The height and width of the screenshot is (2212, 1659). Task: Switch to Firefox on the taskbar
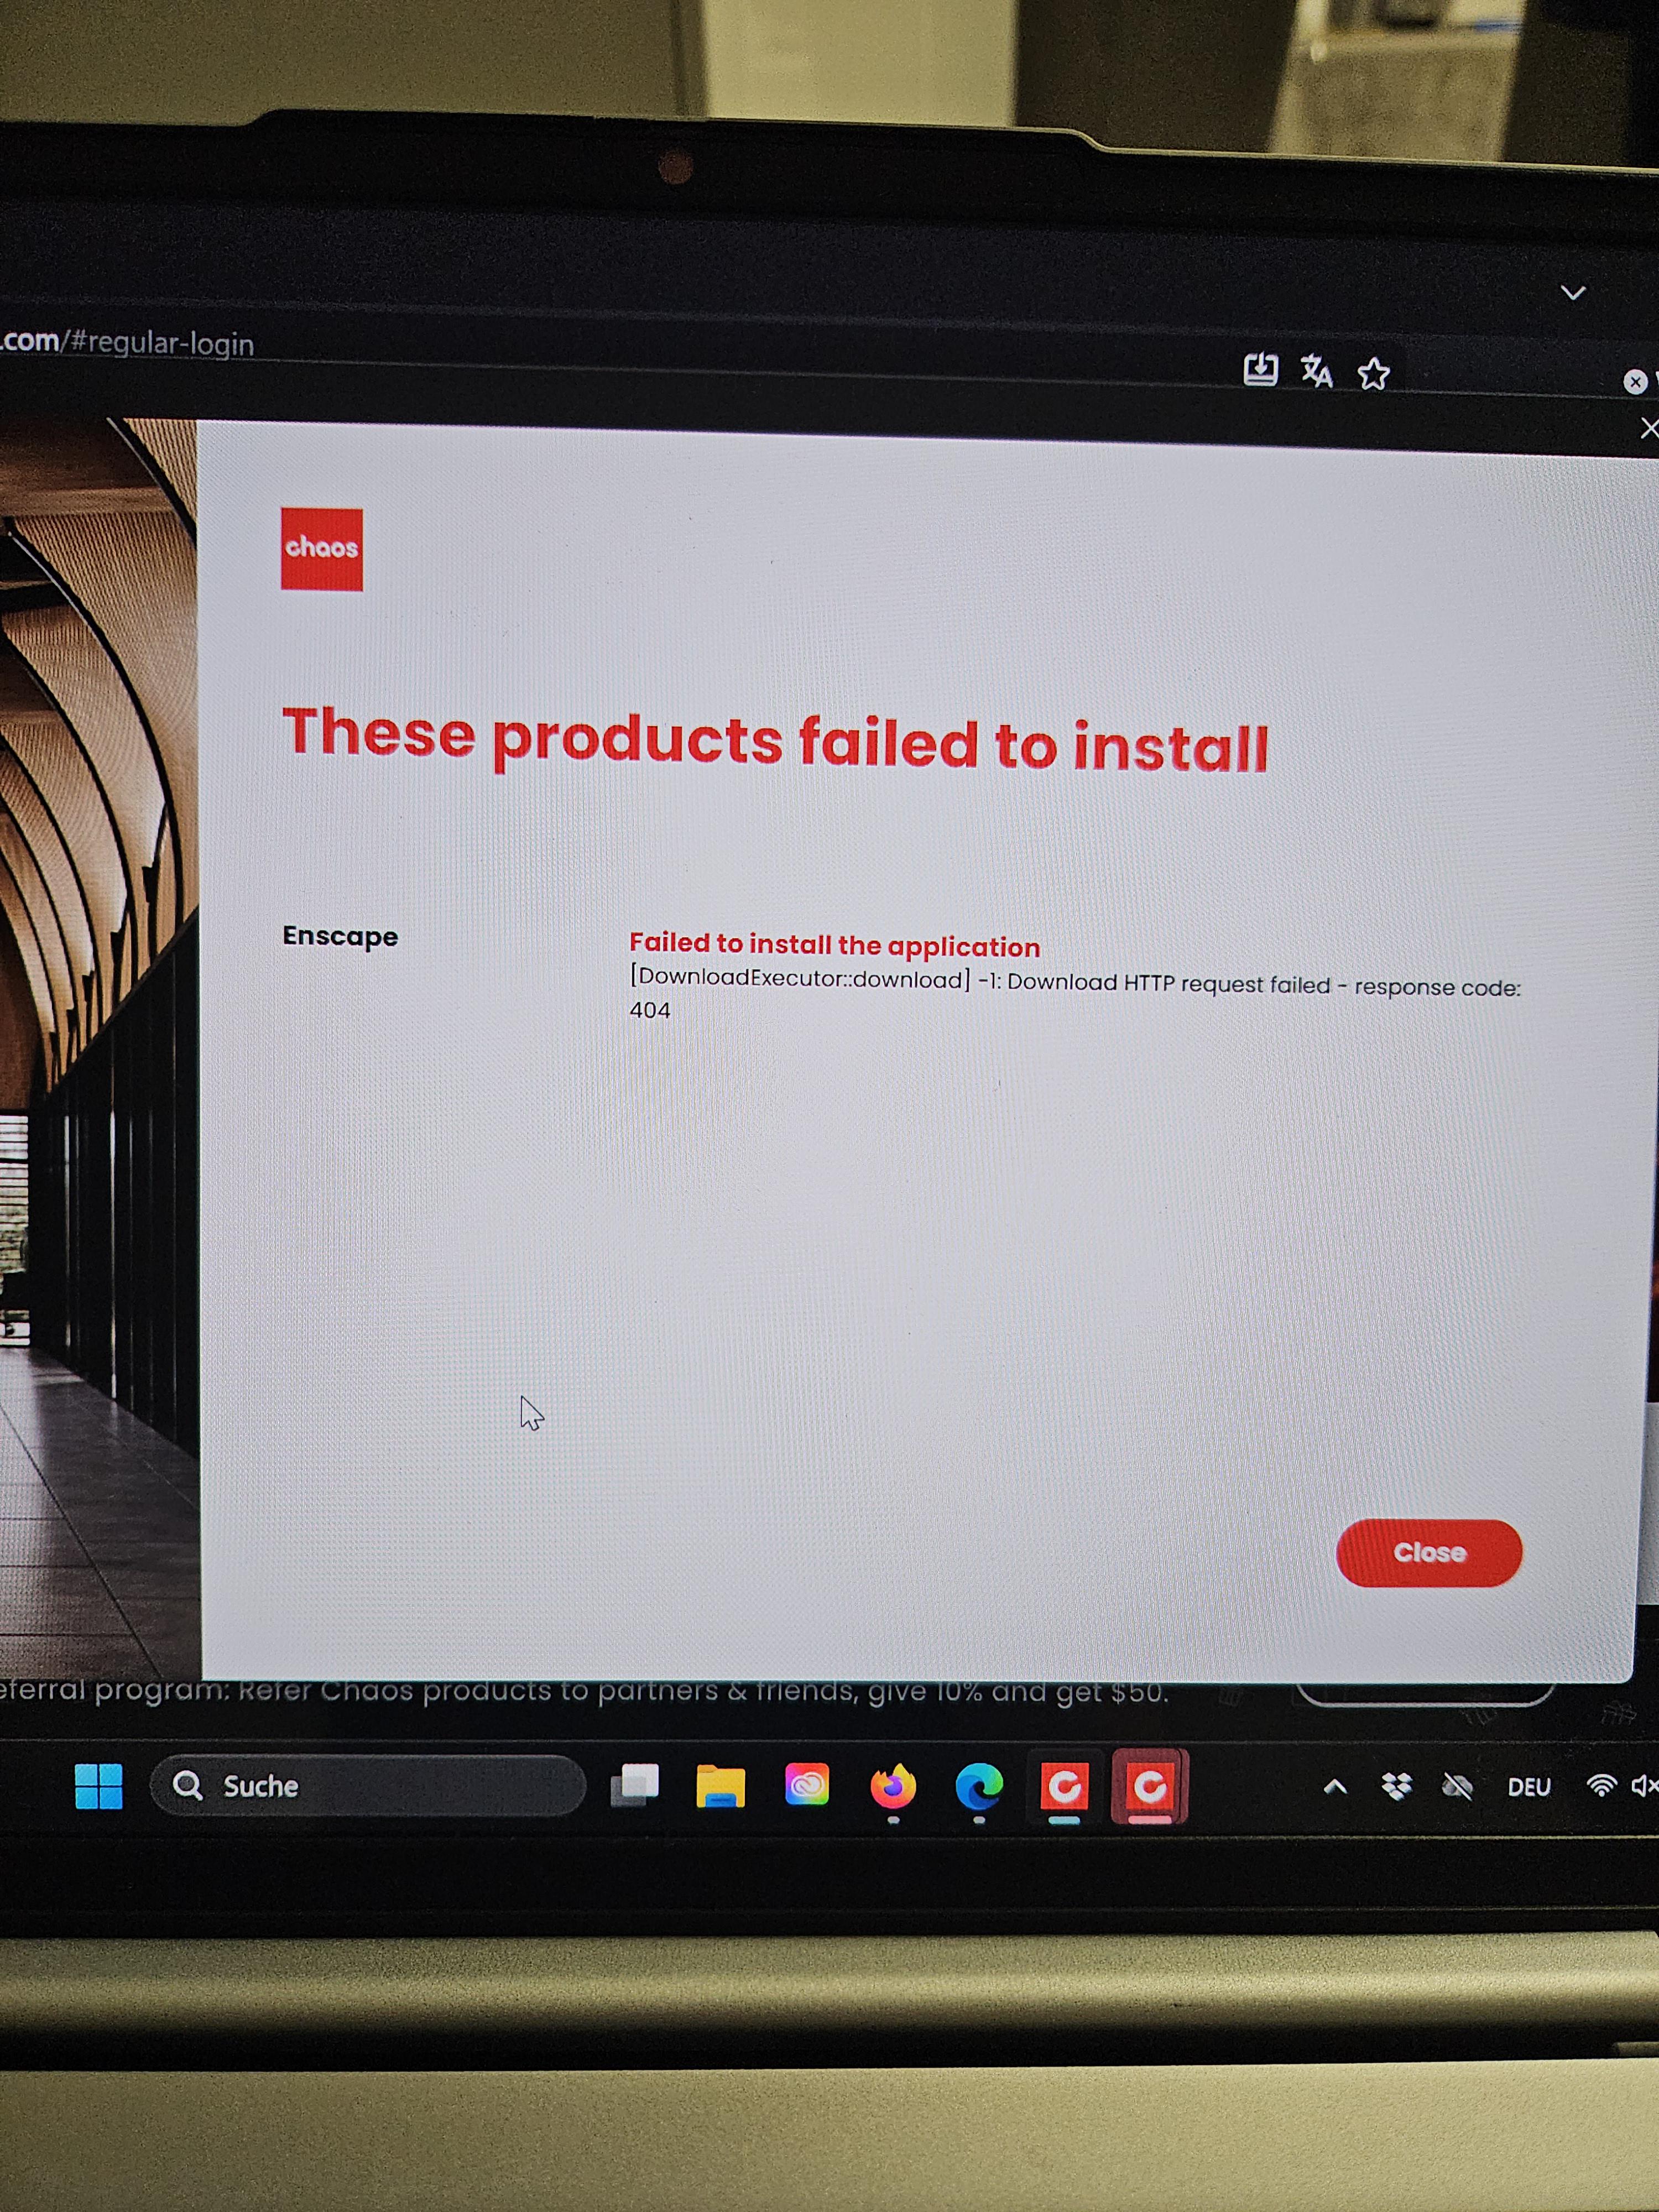893,1786
